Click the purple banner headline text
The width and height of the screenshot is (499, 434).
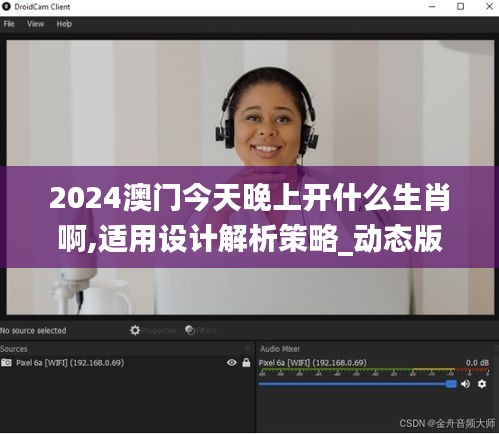[x=250, y=218]
